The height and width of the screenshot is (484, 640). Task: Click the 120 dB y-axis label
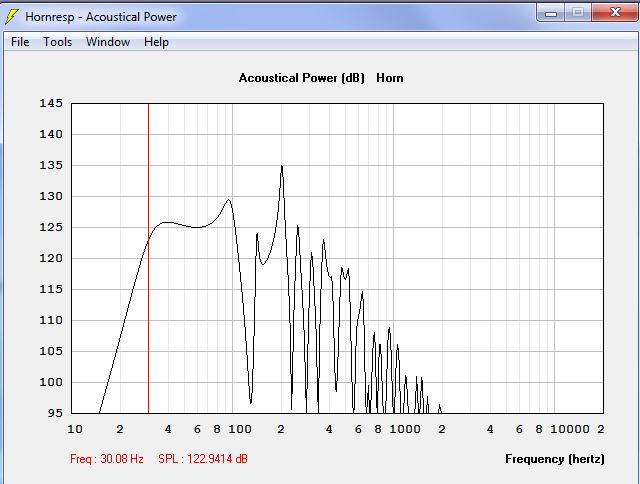51,258
